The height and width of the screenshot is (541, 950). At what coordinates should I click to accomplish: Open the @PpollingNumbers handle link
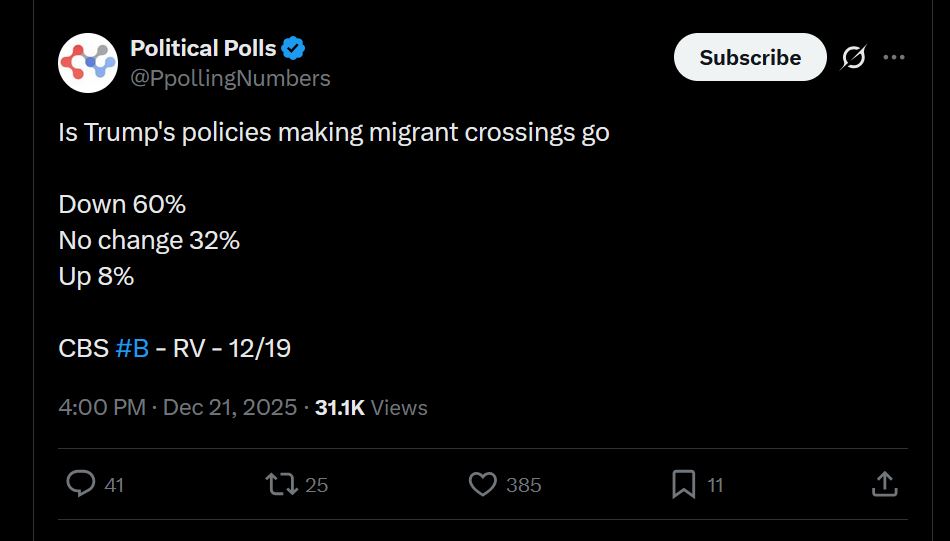(230, 78)
